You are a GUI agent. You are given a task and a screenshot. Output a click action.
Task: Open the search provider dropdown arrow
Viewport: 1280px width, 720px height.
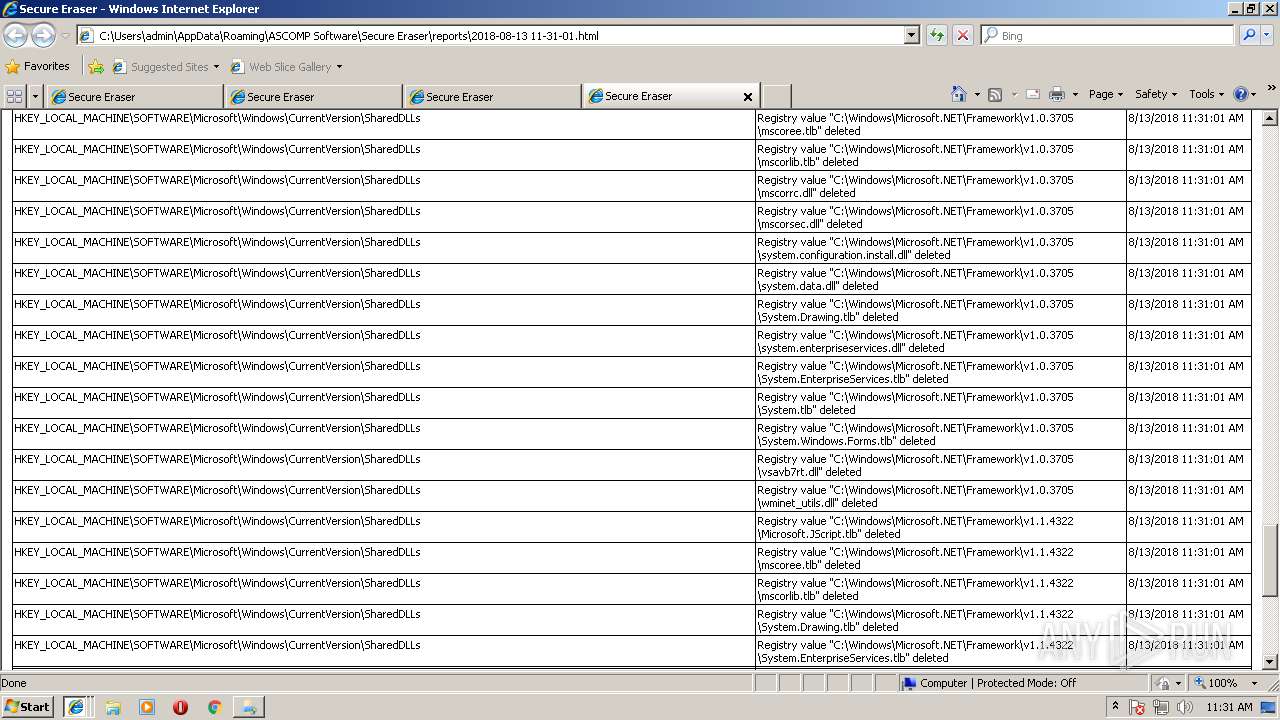pyautogui.click(x=1268, y=35)
